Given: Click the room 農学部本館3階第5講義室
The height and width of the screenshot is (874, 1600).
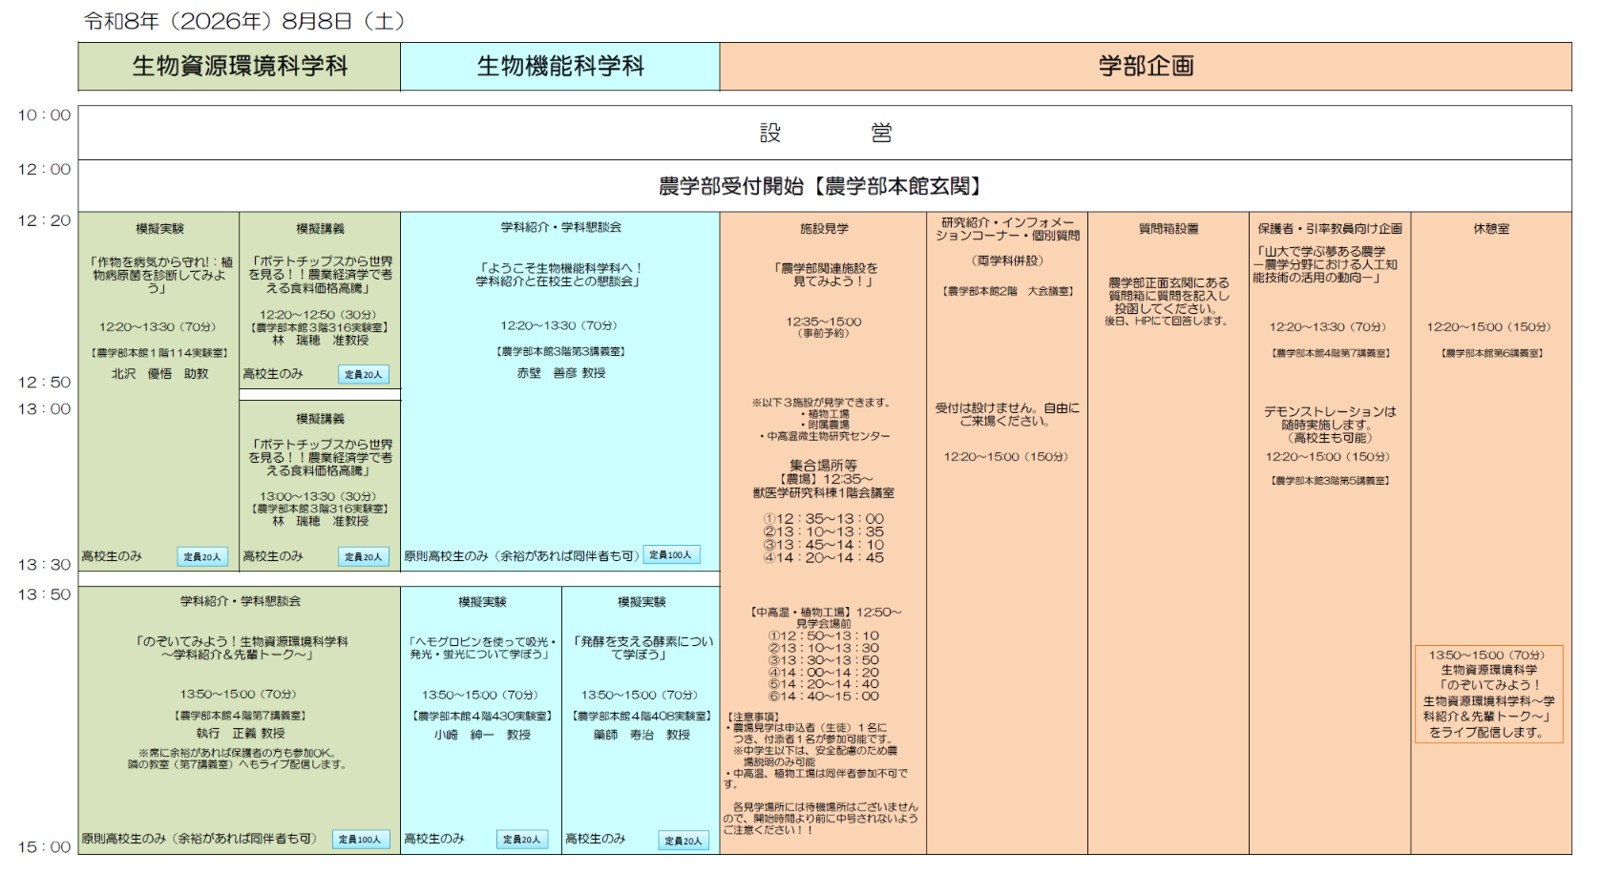Looking at the screenshot, I should click(1330, 481).
